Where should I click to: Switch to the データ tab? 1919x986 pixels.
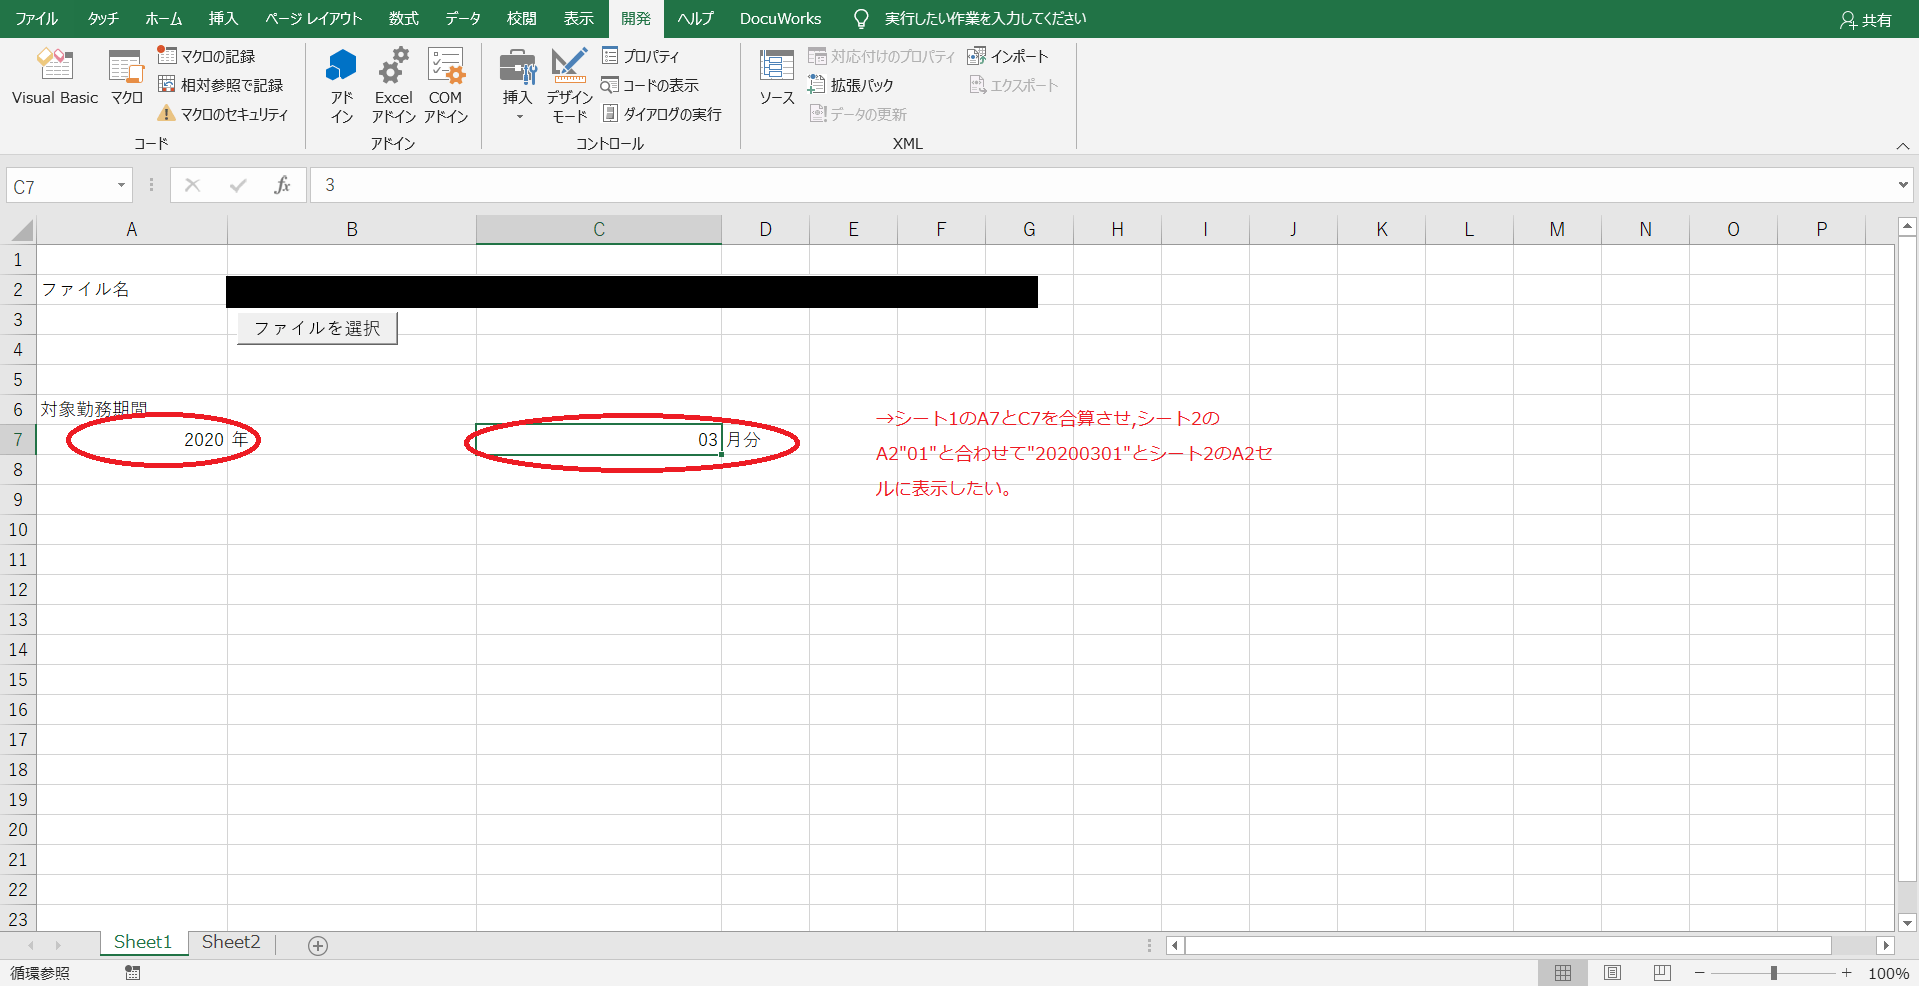click(463, 18)
